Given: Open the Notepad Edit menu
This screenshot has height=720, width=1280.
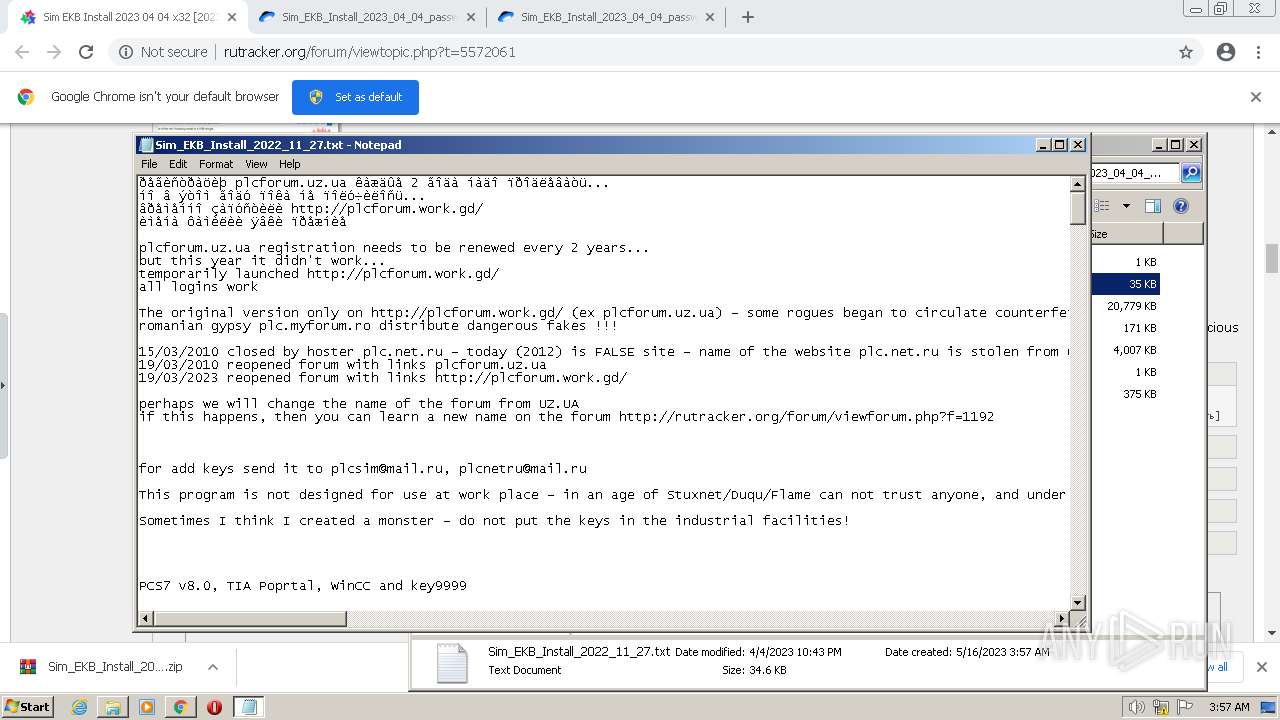Looking at the screenshot, I should 178,164.
